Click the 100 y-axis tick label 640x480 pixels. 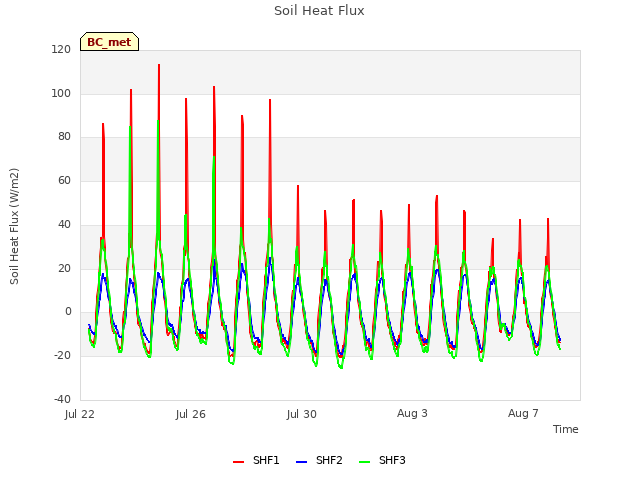tap(61, 93)
